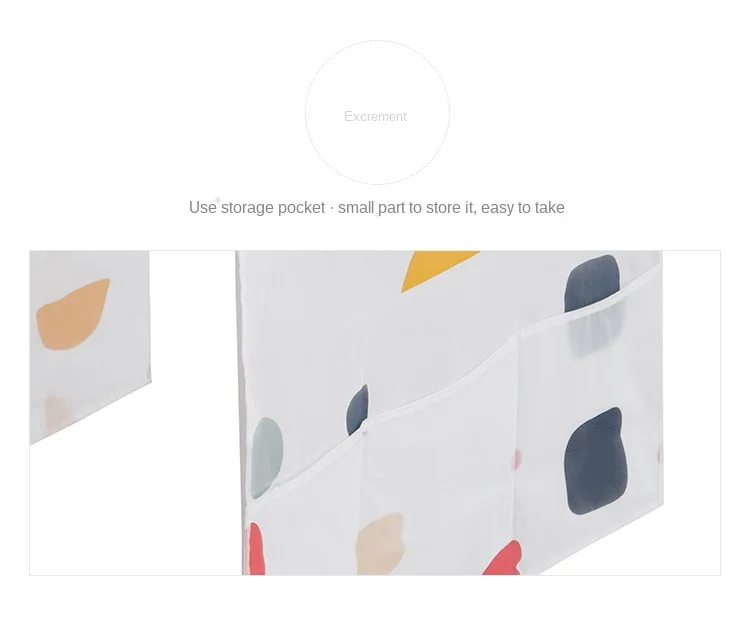This screenshot has height=640, width=750.
Task: Click the faded pink blob on left panel
Action: pos(58,412)
